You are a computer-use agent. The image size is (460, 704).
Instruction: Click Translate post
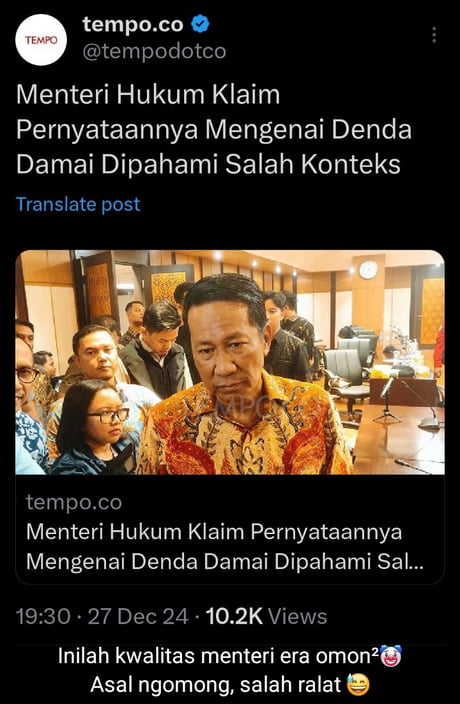78,204
